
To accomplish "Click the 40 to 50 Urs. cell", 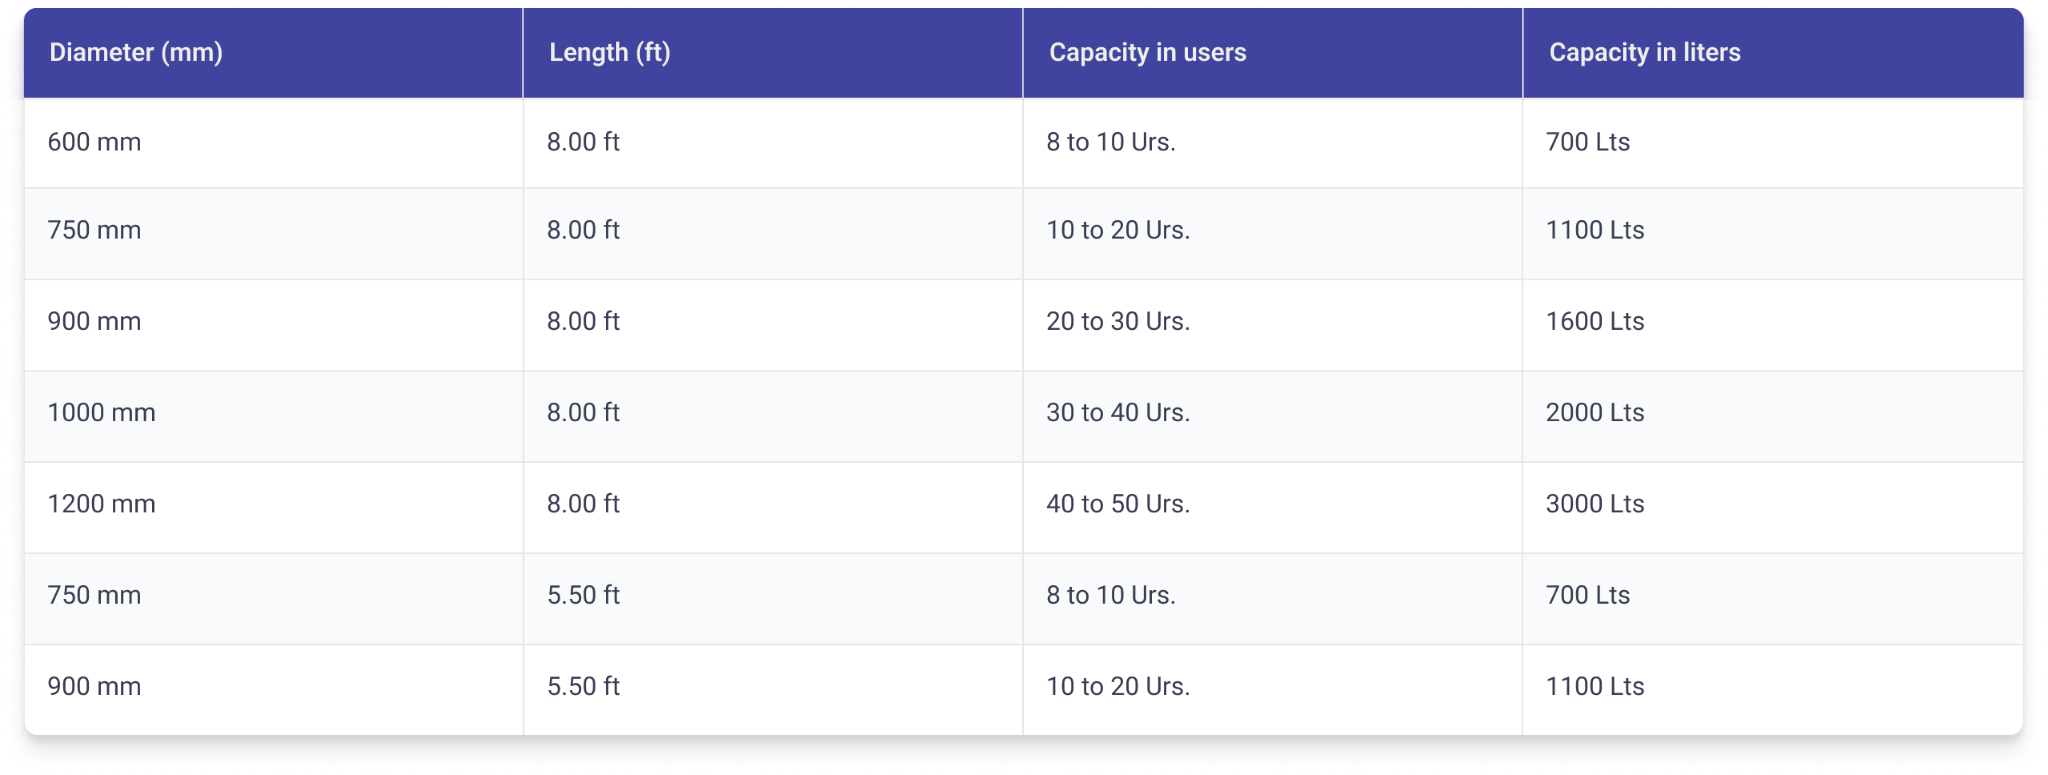I will pyautogui.click(x=1117, y=504).
